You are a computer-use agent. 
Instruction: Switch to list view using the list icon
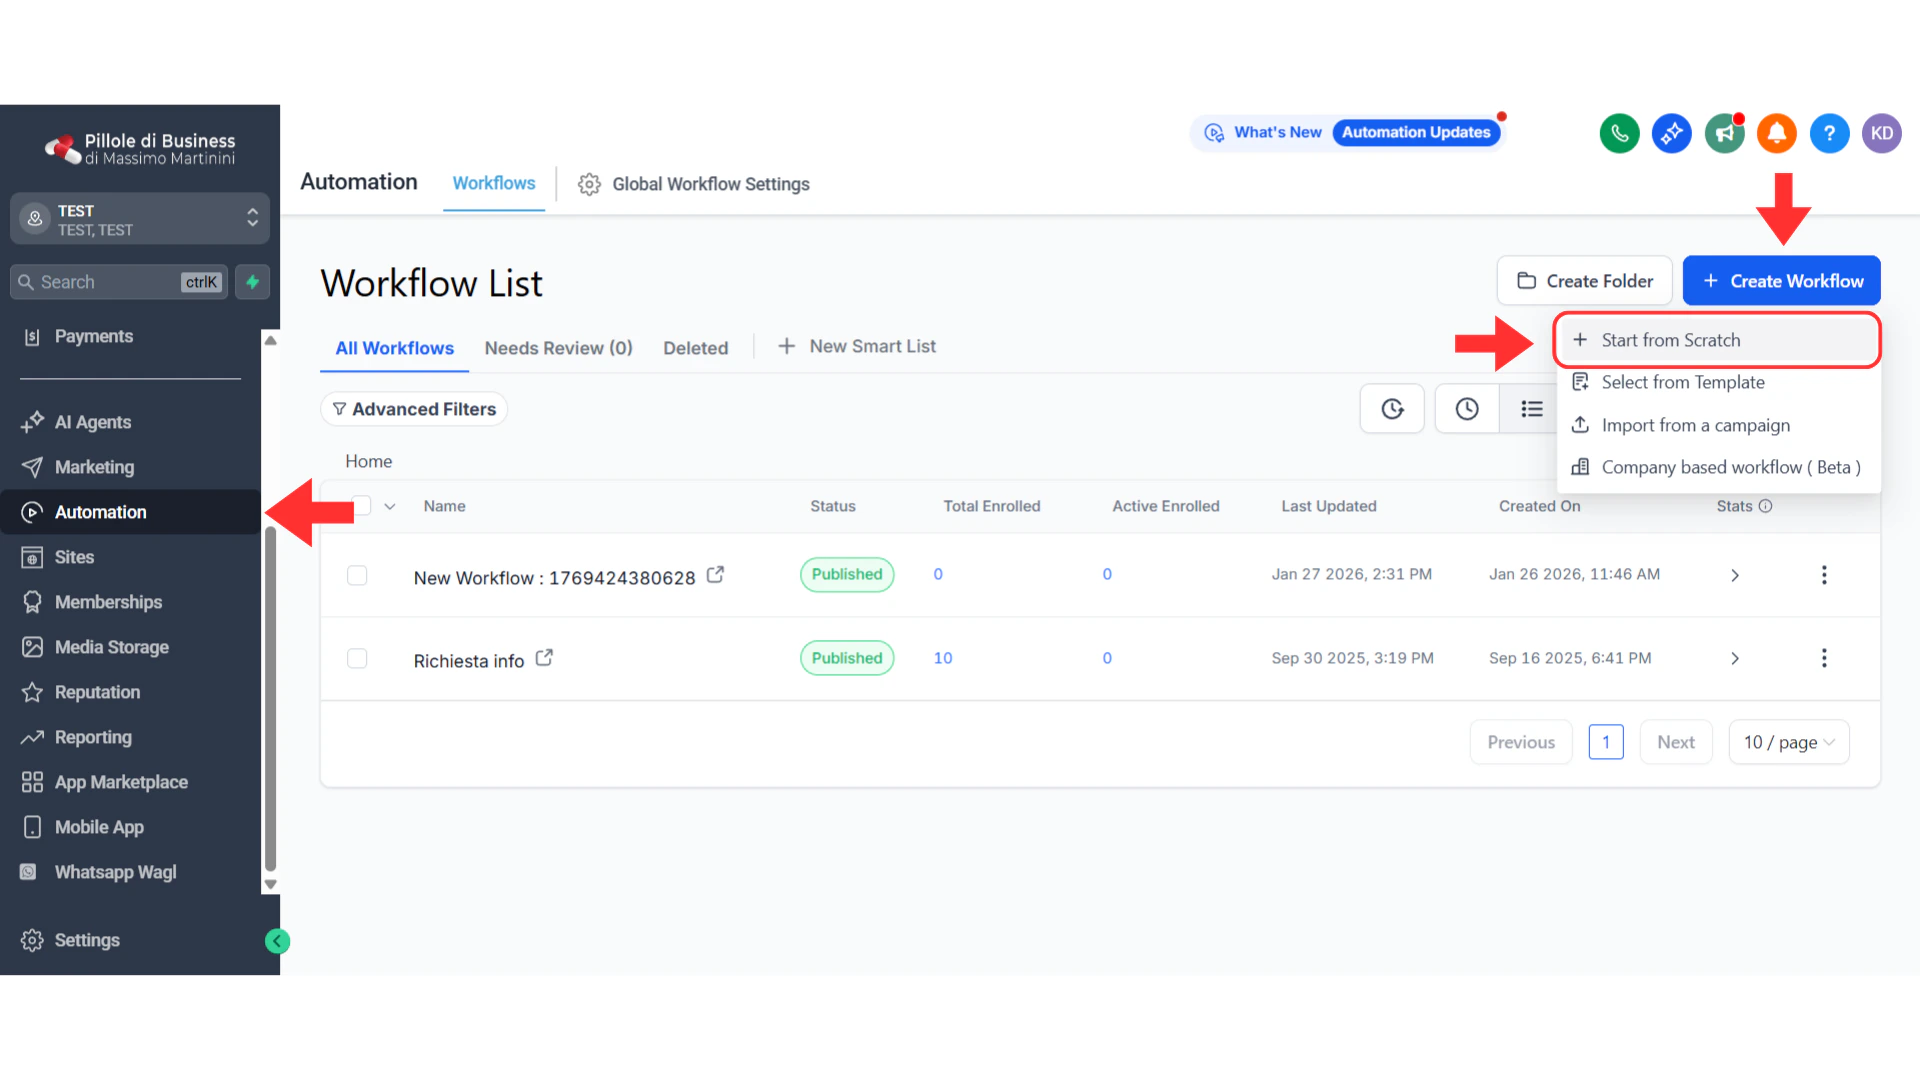click(x=1532, y=408)
